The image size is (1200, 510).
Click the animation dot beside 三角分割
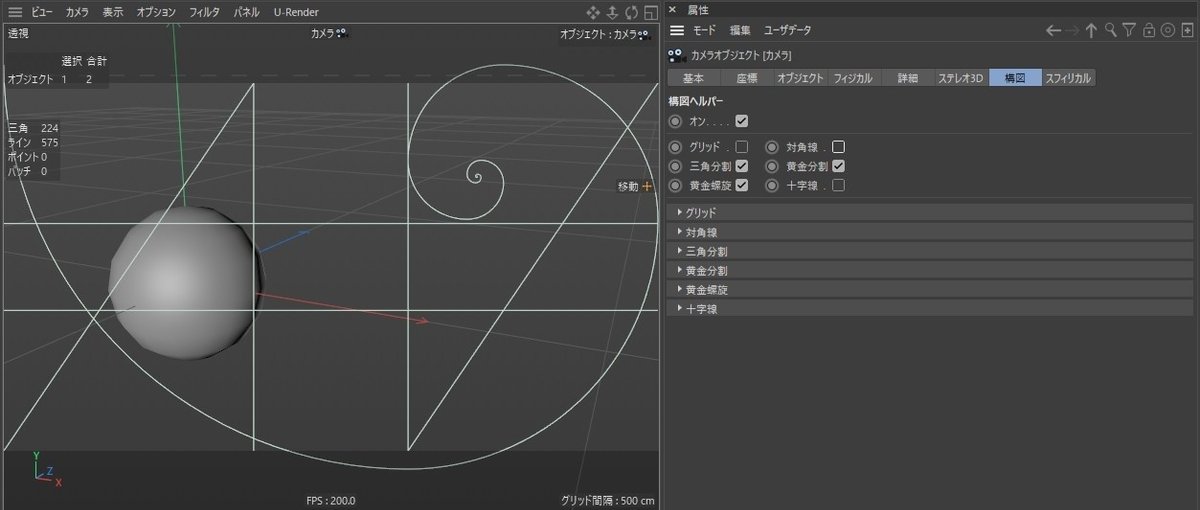click(x=675, y=166)
